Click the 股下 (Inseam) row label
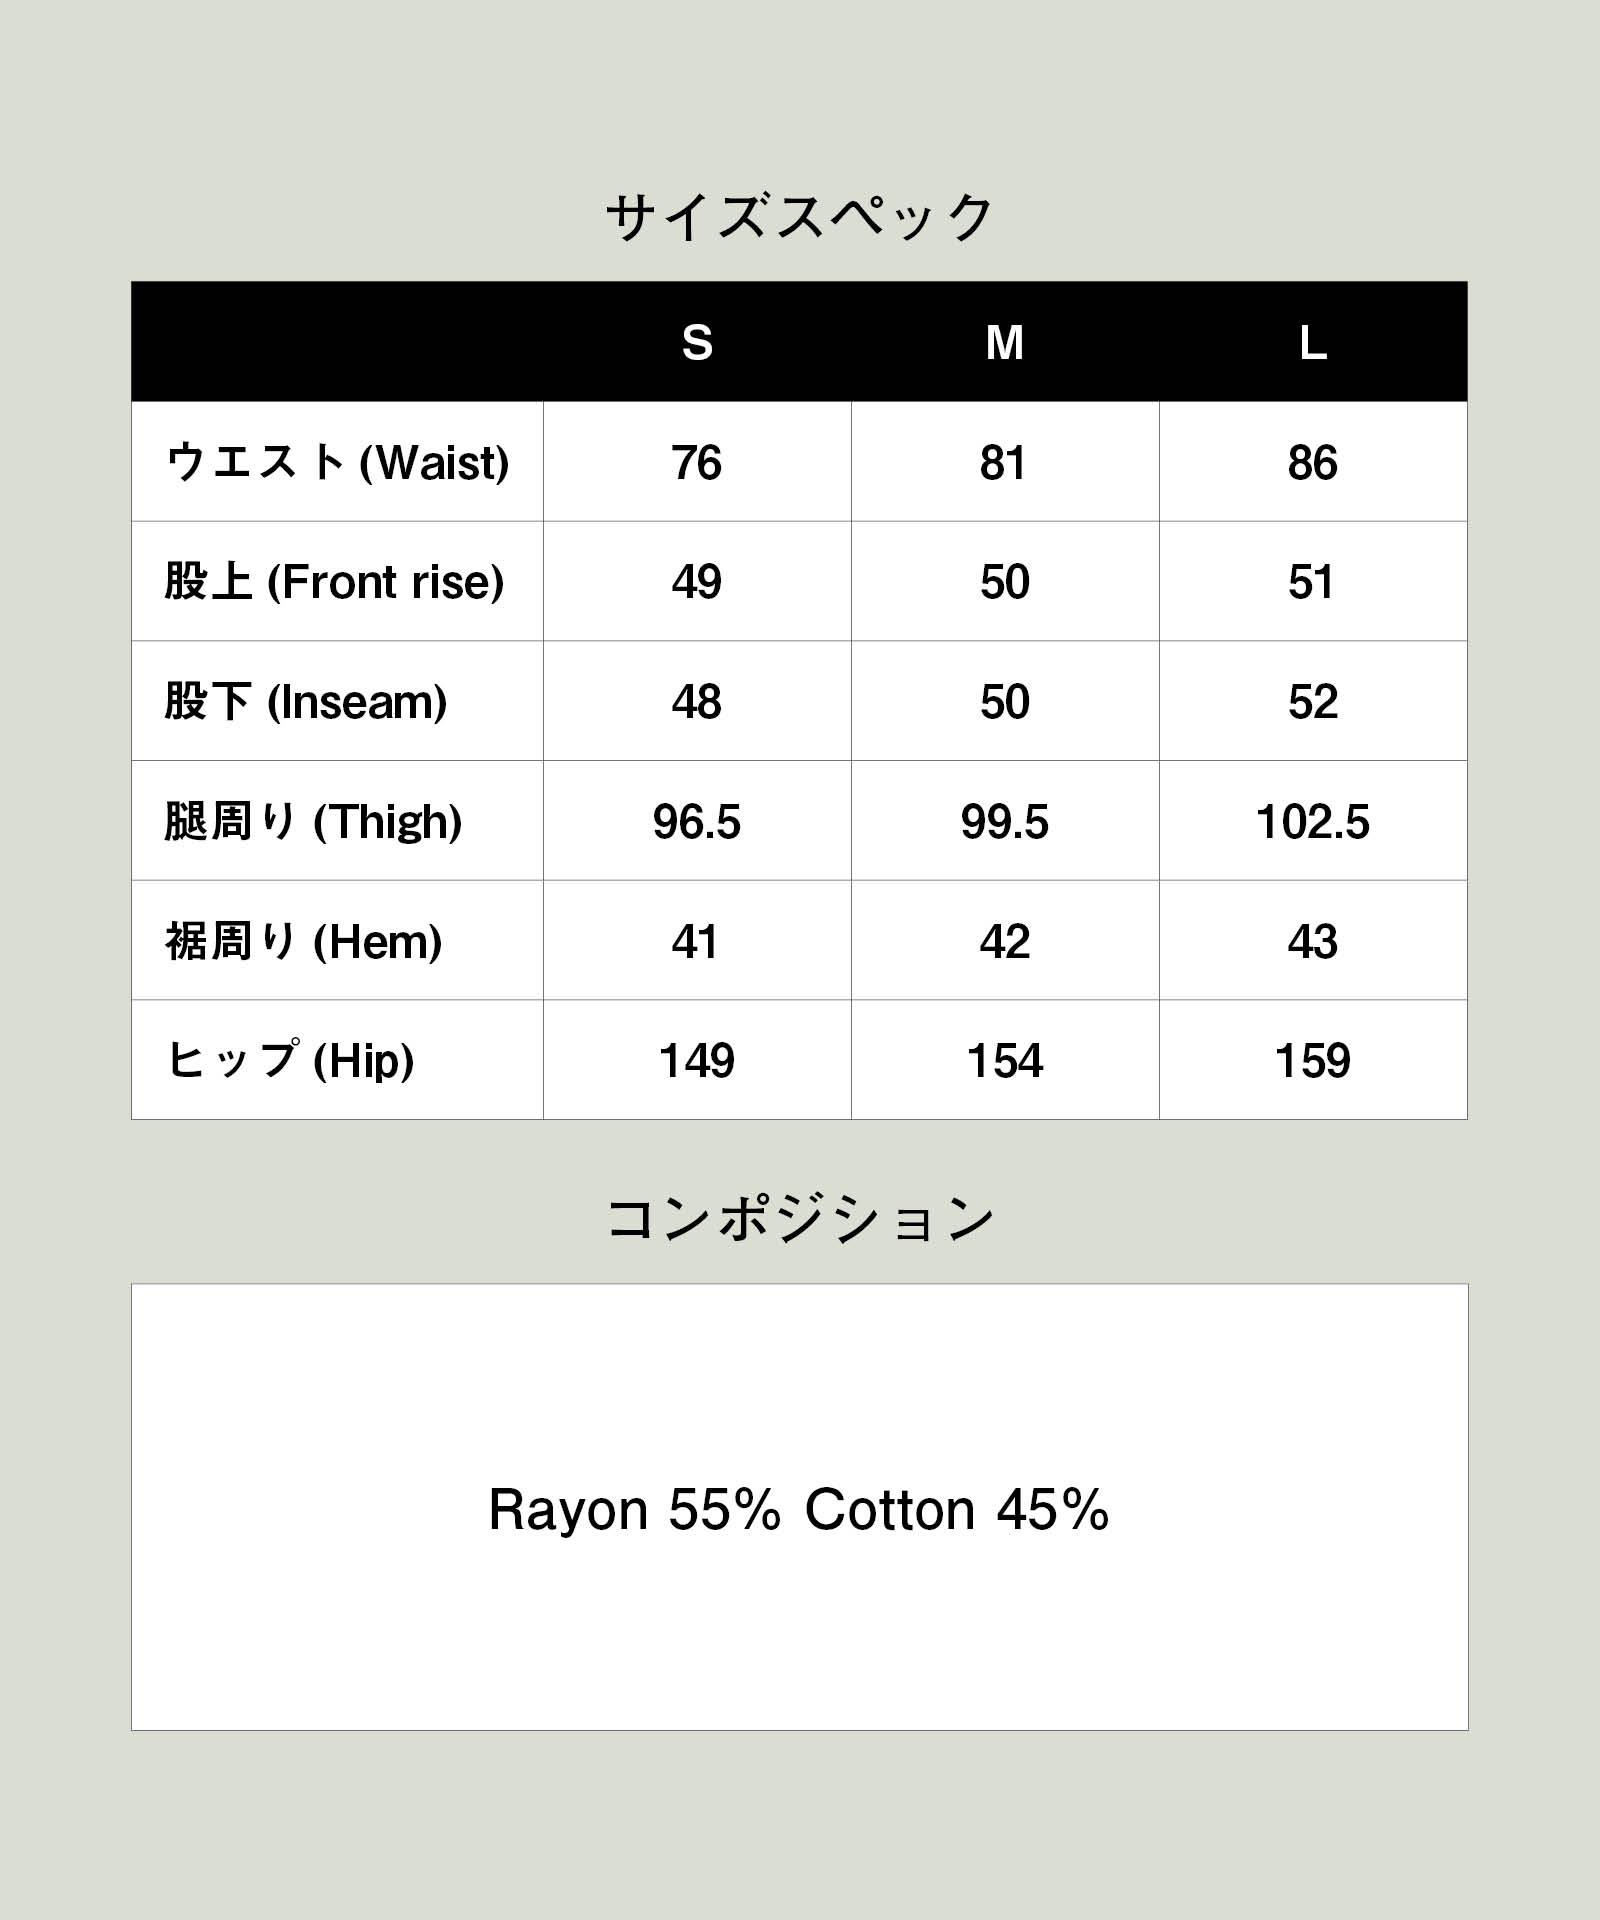This screenshot has height=1920, width=1600. [306, 701]
